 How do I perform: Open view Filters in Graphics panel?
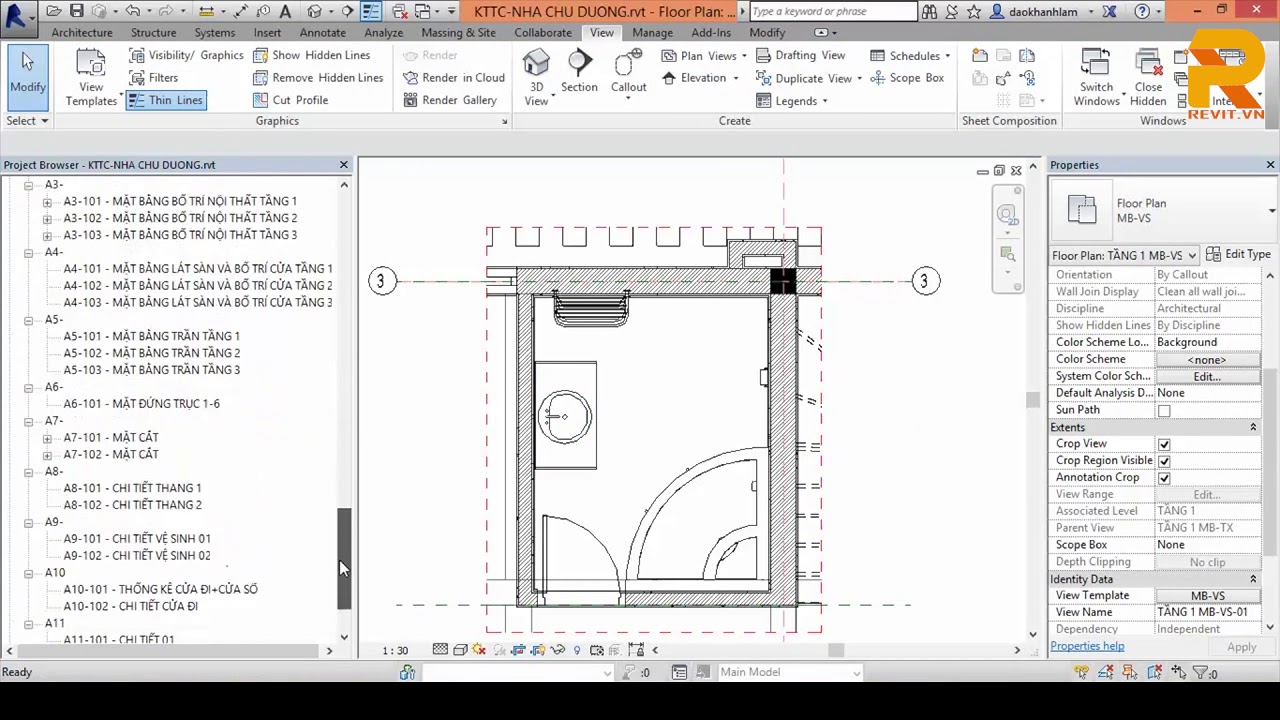pyautogui.click(x=153, y=77)
